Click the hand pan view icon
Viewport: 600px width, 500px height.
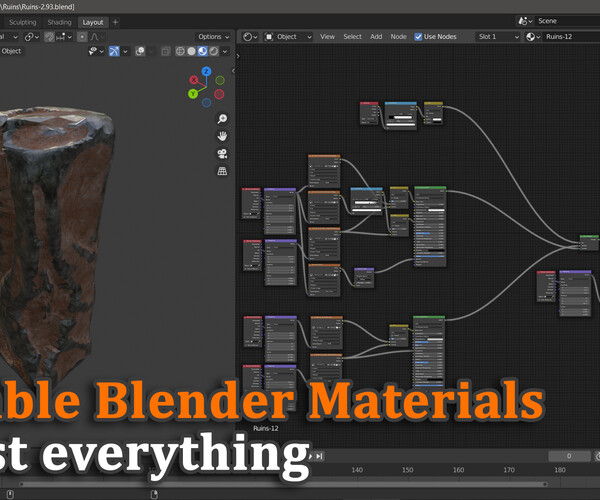222,136
